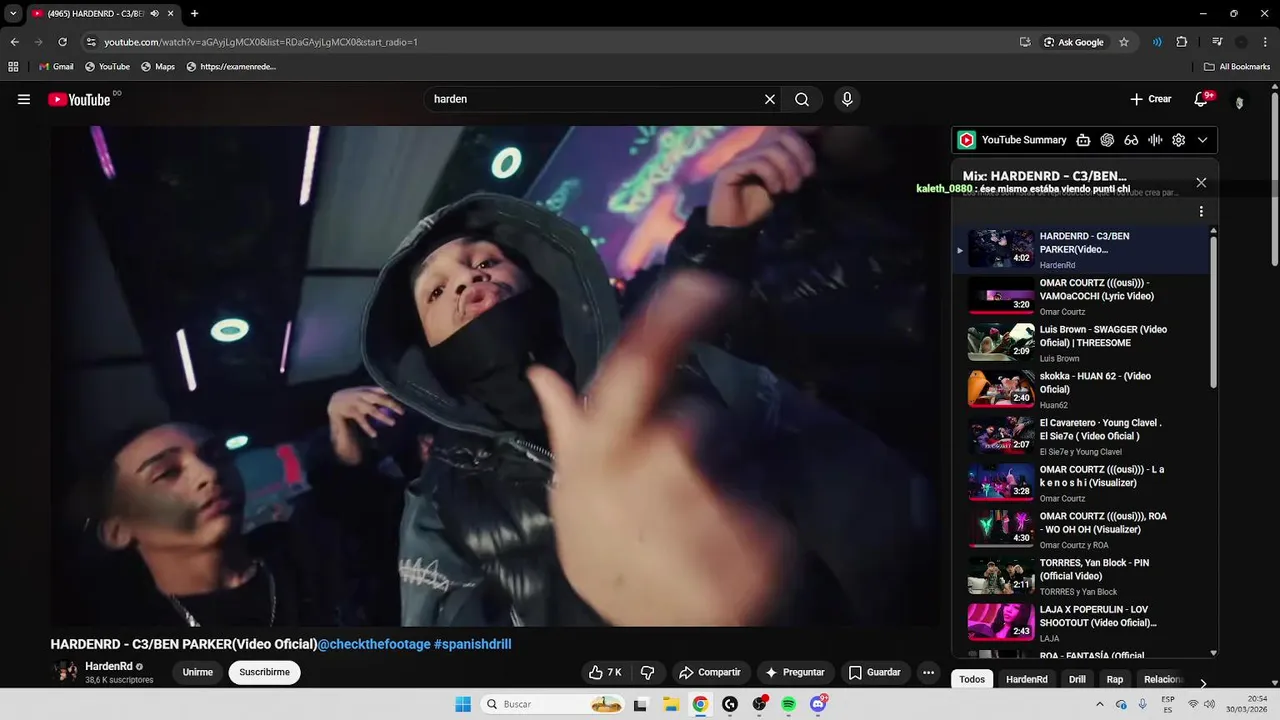The height and width of the screenshot is (720, 1280).
Task: Click the magnifier search button
Action: tap(802, 99)
